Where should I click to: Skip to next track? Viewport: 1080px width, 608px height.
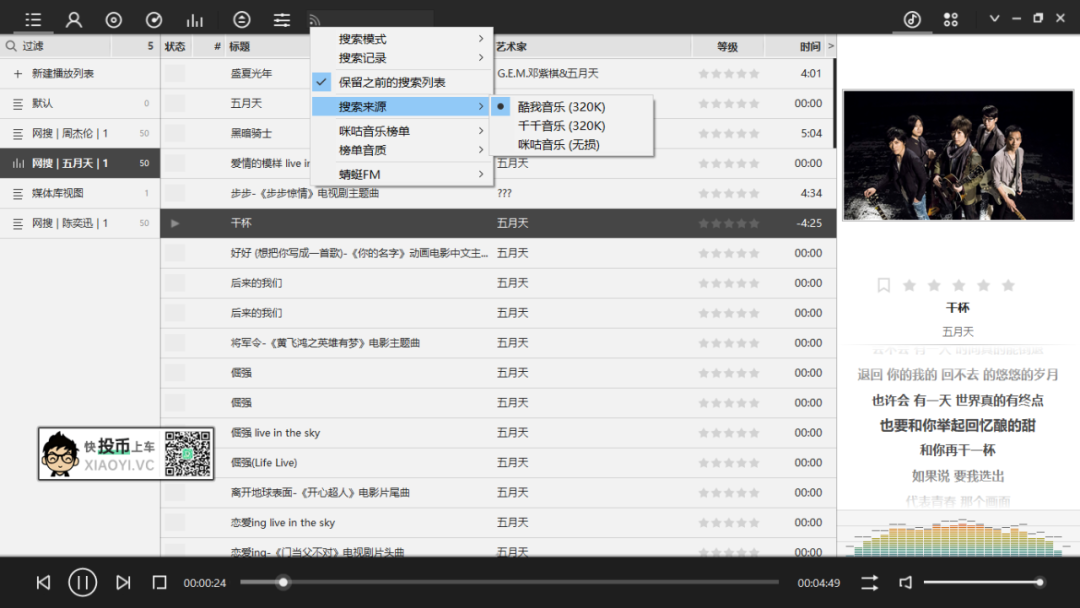click(x=123, y=583)
